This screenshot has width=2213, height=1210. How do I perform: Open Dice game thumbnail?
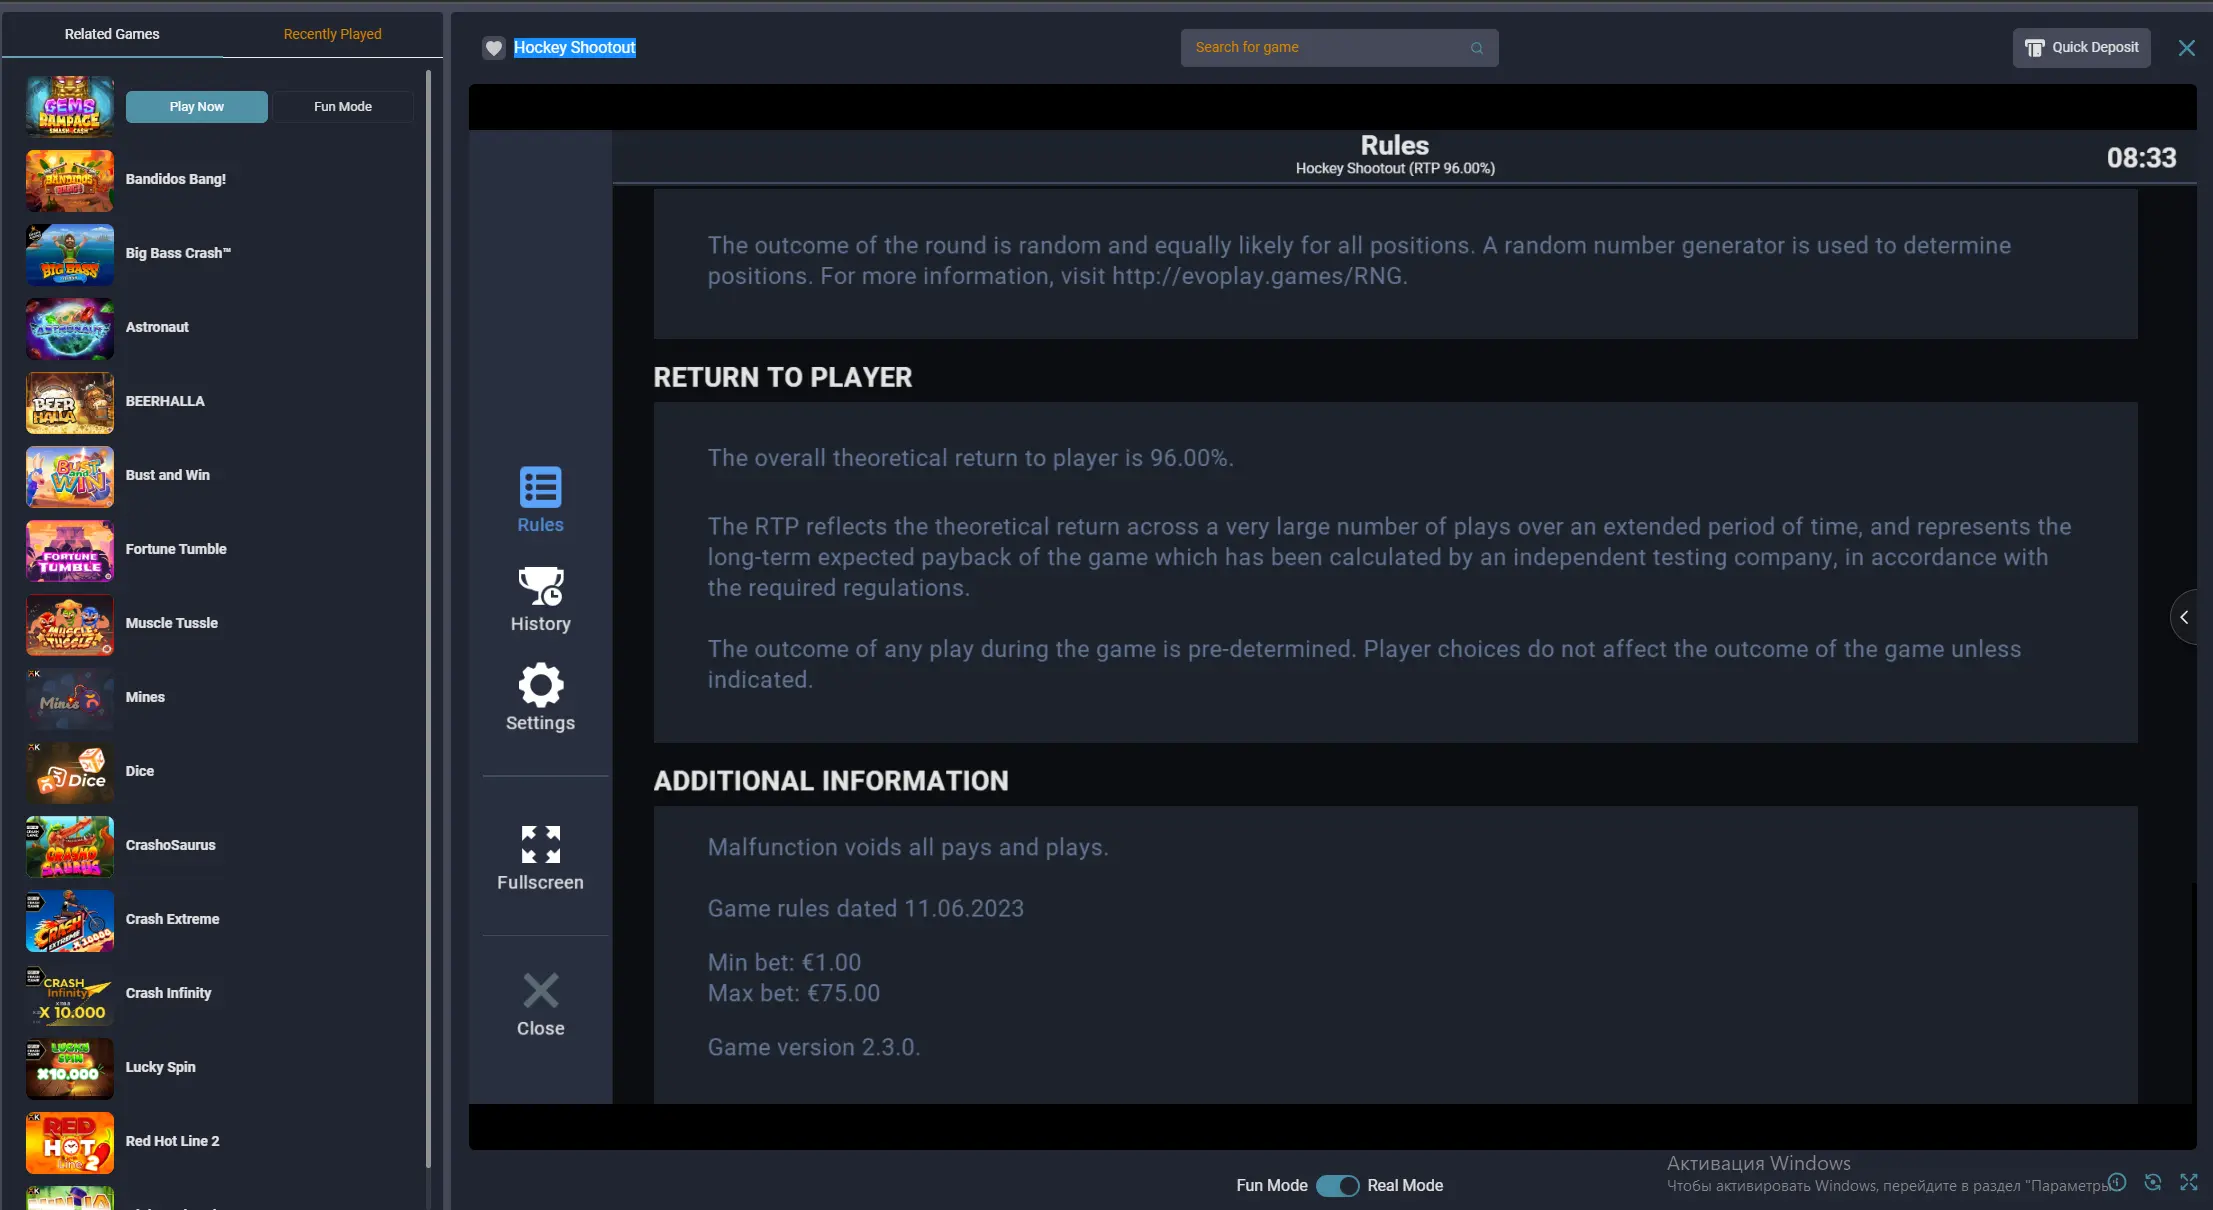tap(70, 772)
